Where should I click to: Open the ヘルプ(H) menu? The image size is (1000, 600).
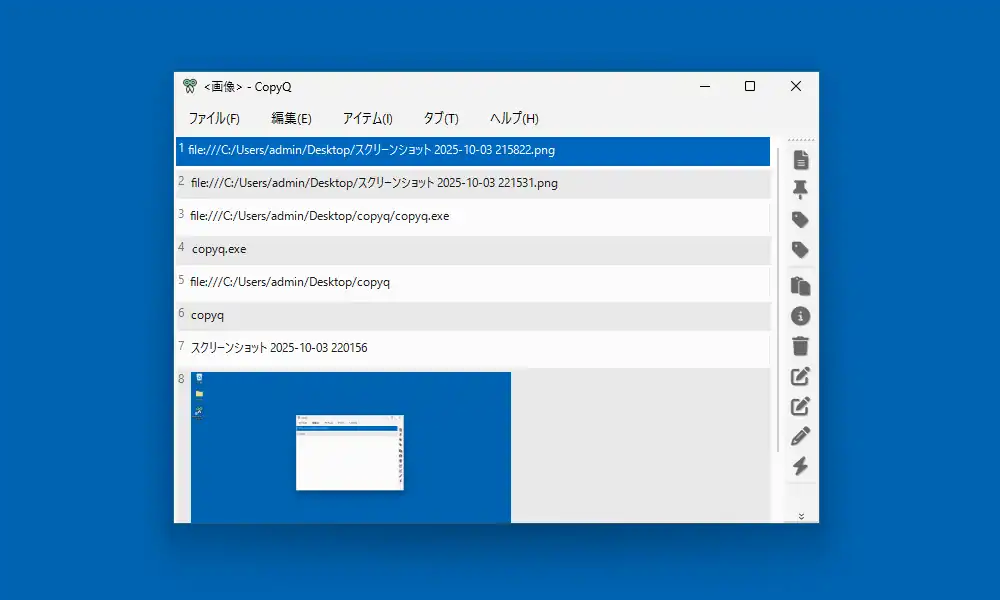(x=514, y=118)
